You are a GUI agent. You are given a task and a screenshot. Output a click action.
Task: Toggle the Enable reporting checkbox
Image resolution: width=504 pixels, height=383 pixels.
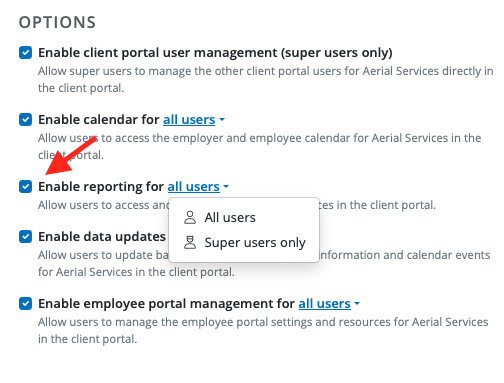coord(25,187)
